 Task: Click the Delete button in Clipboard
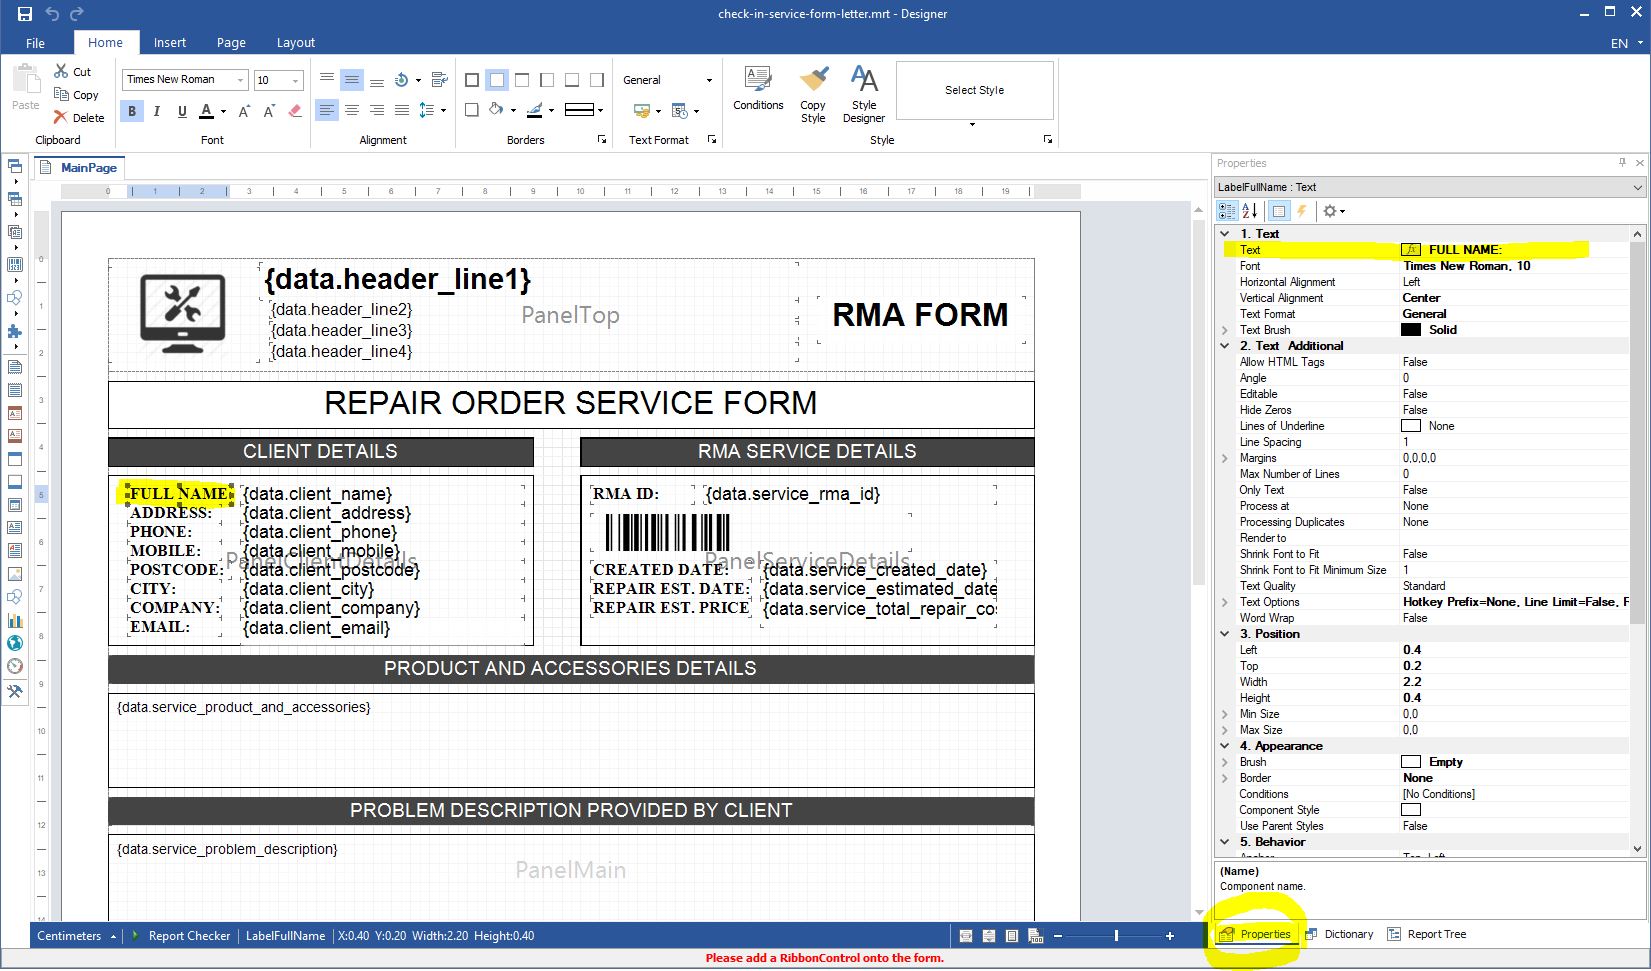[x=79, y=118]
